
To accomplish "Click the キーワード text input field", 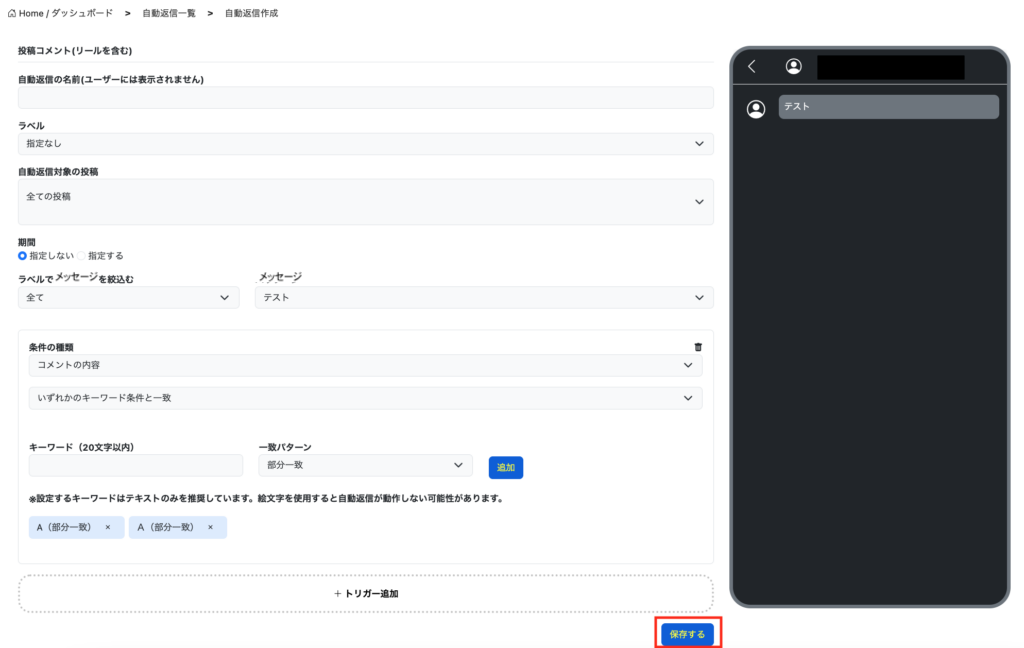I will point(136,465).
